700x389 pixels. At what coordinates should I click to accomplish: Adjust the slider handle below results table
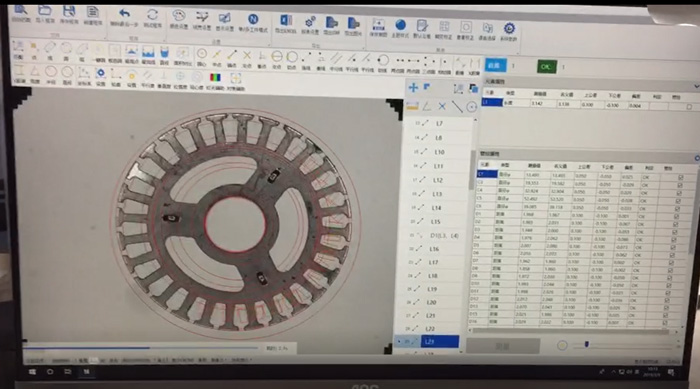(x=587, y=344)
